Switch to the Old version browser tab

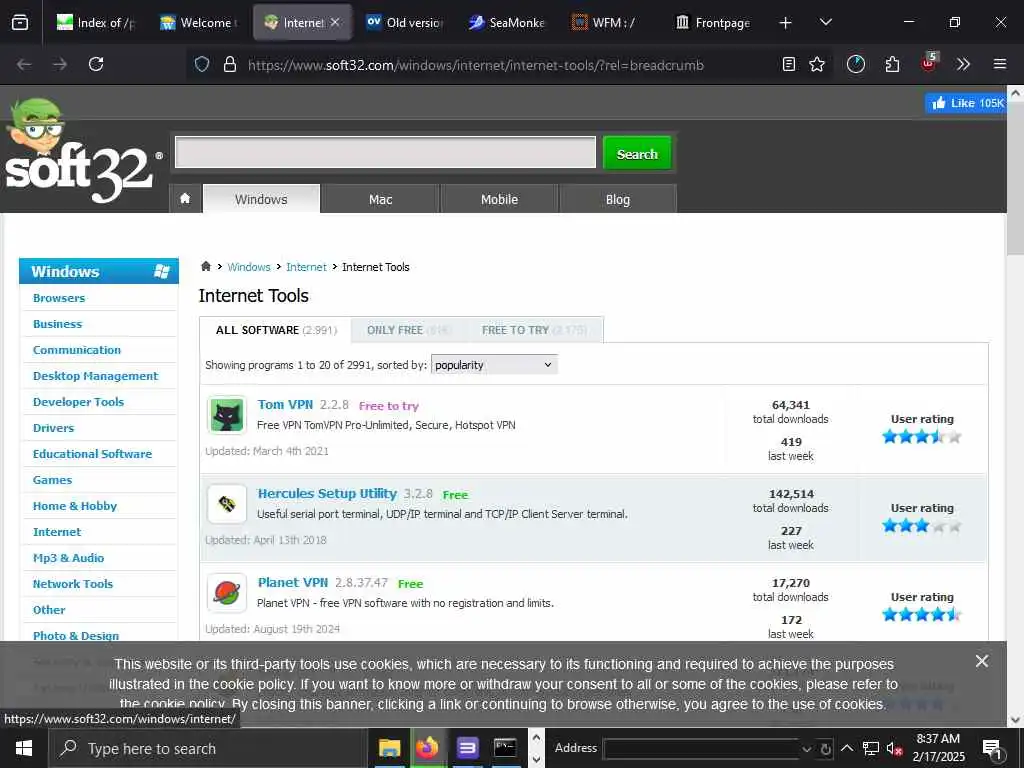(405, 23)
